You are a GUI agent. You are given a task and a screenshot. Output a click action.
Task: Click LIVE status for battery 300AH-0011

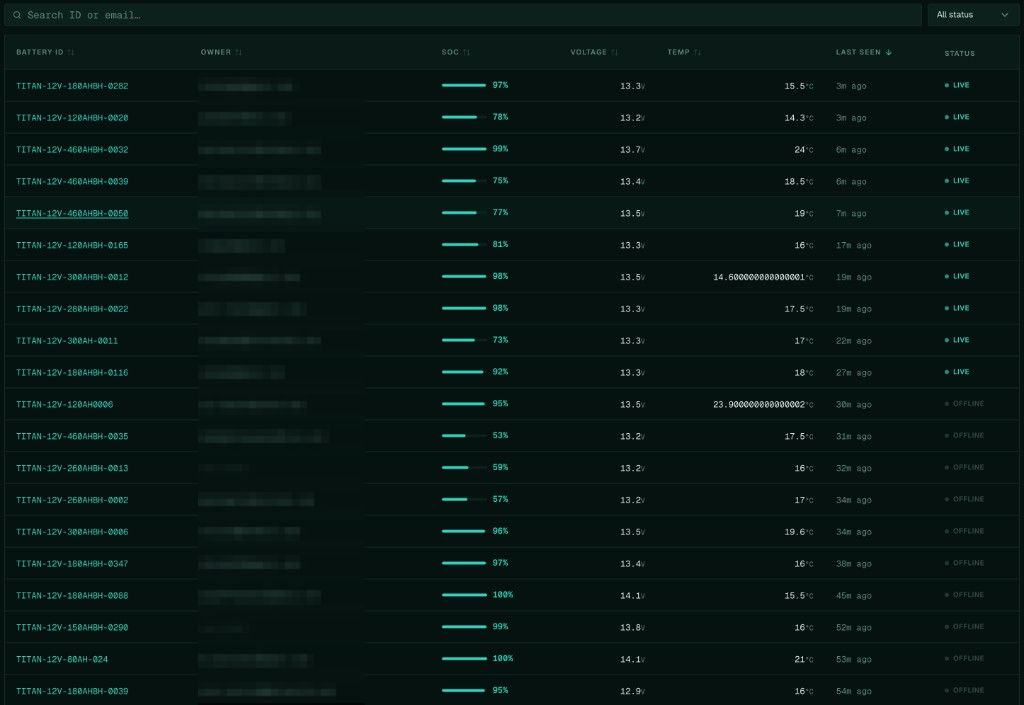957,340
